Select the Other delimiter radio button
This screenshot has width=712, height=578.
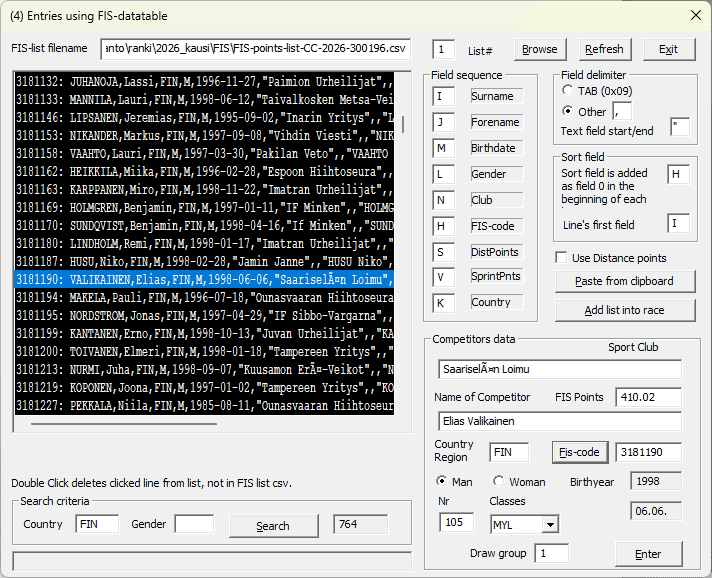(568, 111)
